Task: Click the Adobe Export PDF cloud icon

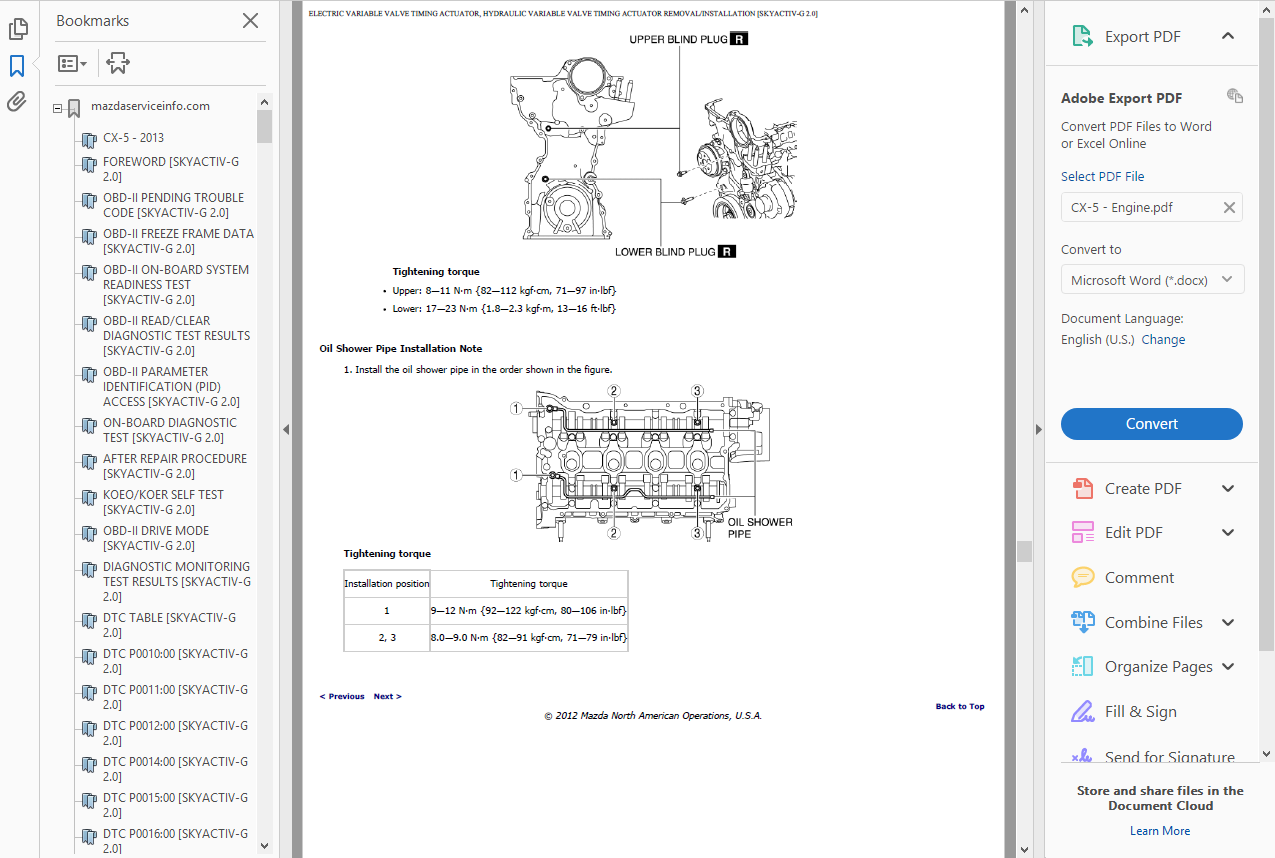Action: click(1235, 96)
